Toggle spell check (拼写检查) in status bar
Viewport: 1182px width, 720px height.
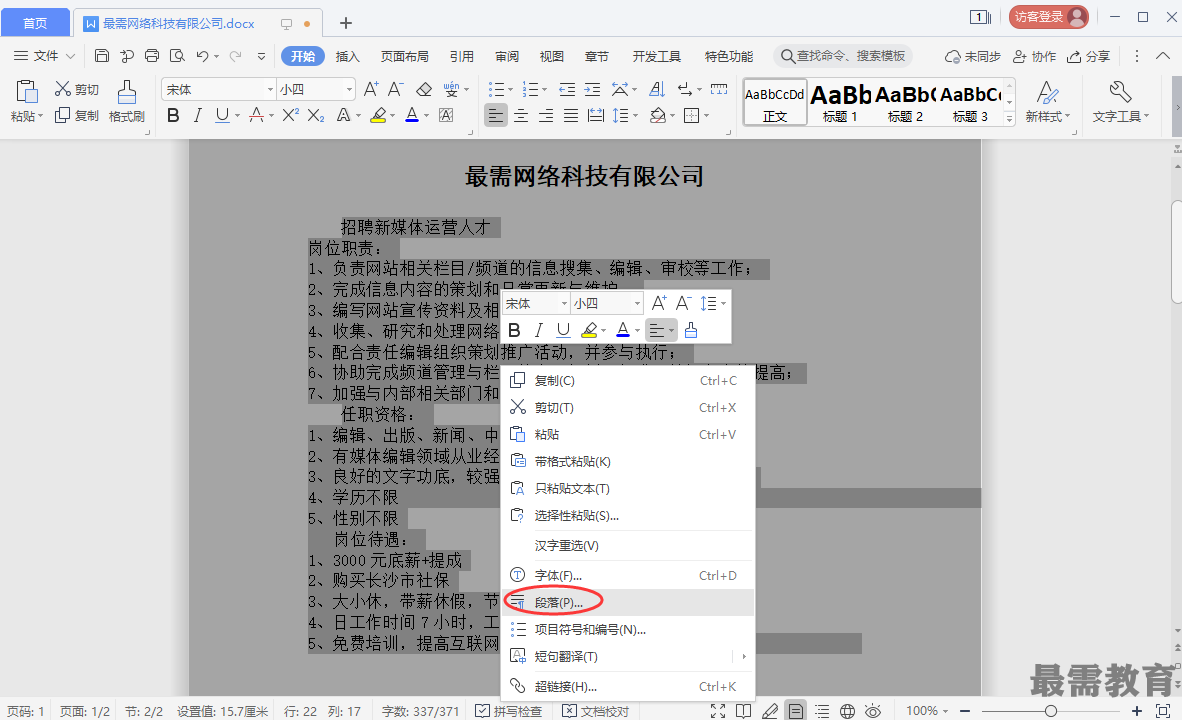pos(509,711)
